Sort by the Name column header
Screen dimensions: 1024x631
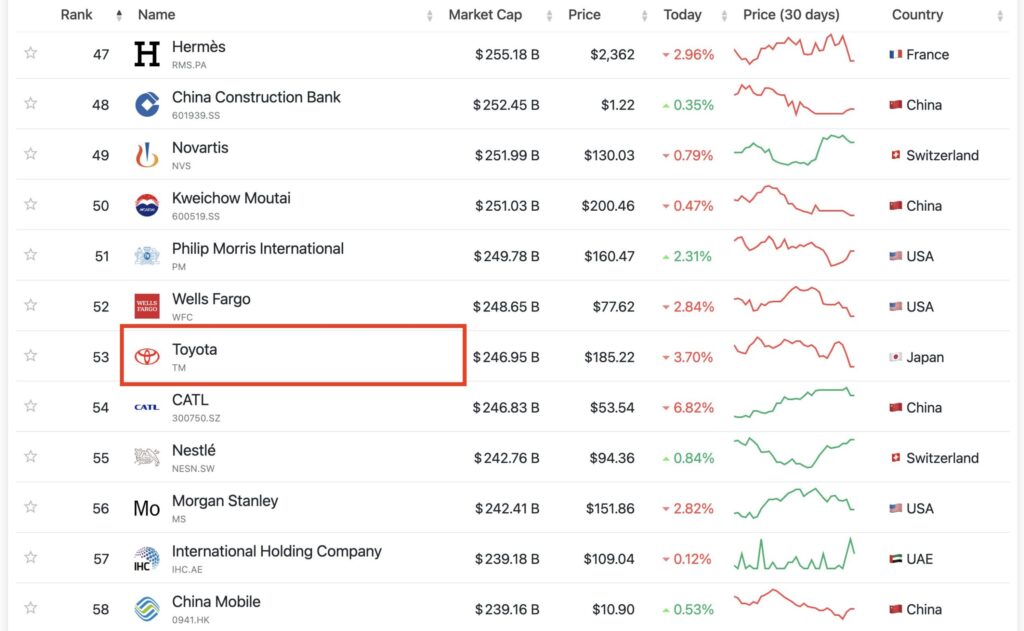pos(156,15)
